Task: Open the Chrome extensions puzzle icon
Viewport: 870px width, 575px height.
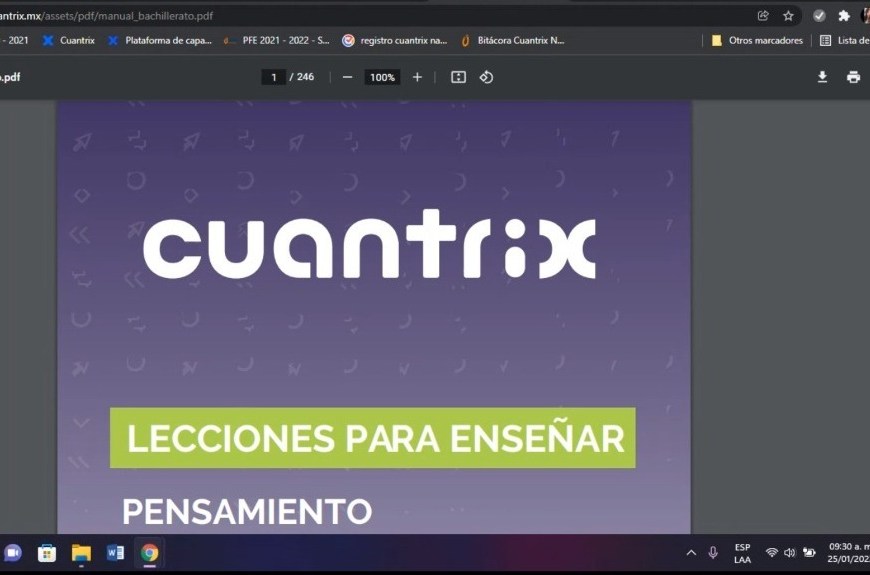Action: click(x=844, y=16)
